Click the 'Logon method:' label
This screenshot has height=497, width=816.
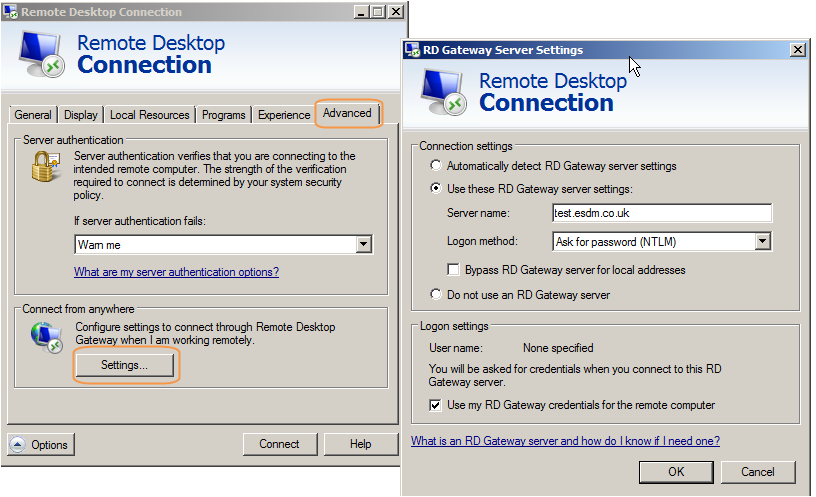[482, 241]
